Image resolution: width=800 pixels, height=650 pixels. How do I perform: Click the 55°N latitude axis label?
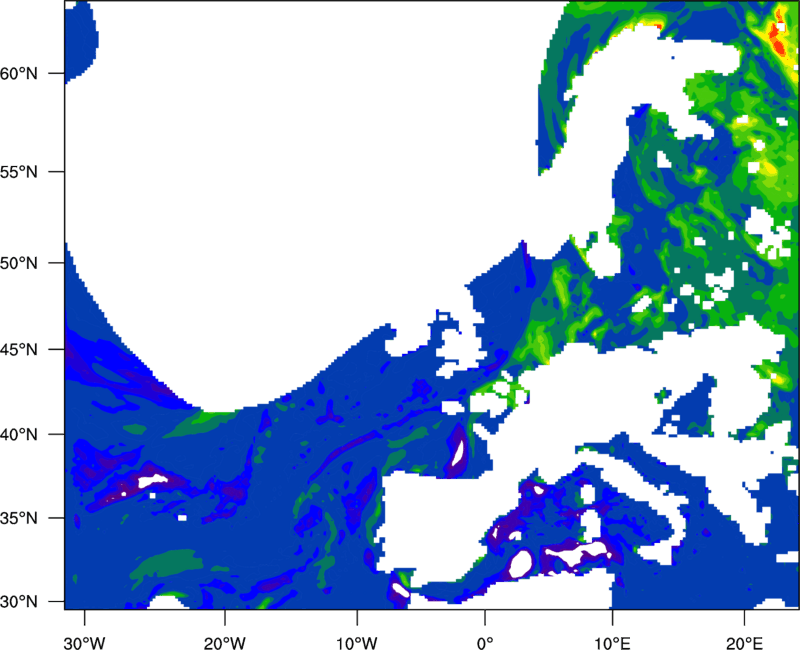point(19,172)
